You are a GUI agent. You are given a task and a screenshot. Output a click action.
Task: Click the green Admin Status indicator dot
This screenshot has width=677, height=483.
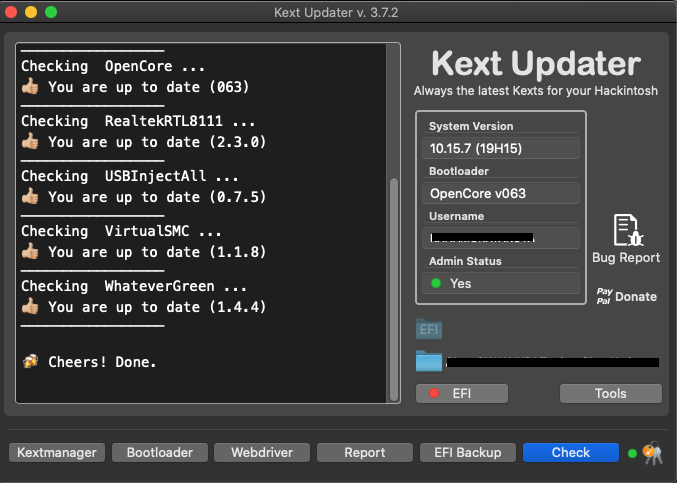click(436, 283)
